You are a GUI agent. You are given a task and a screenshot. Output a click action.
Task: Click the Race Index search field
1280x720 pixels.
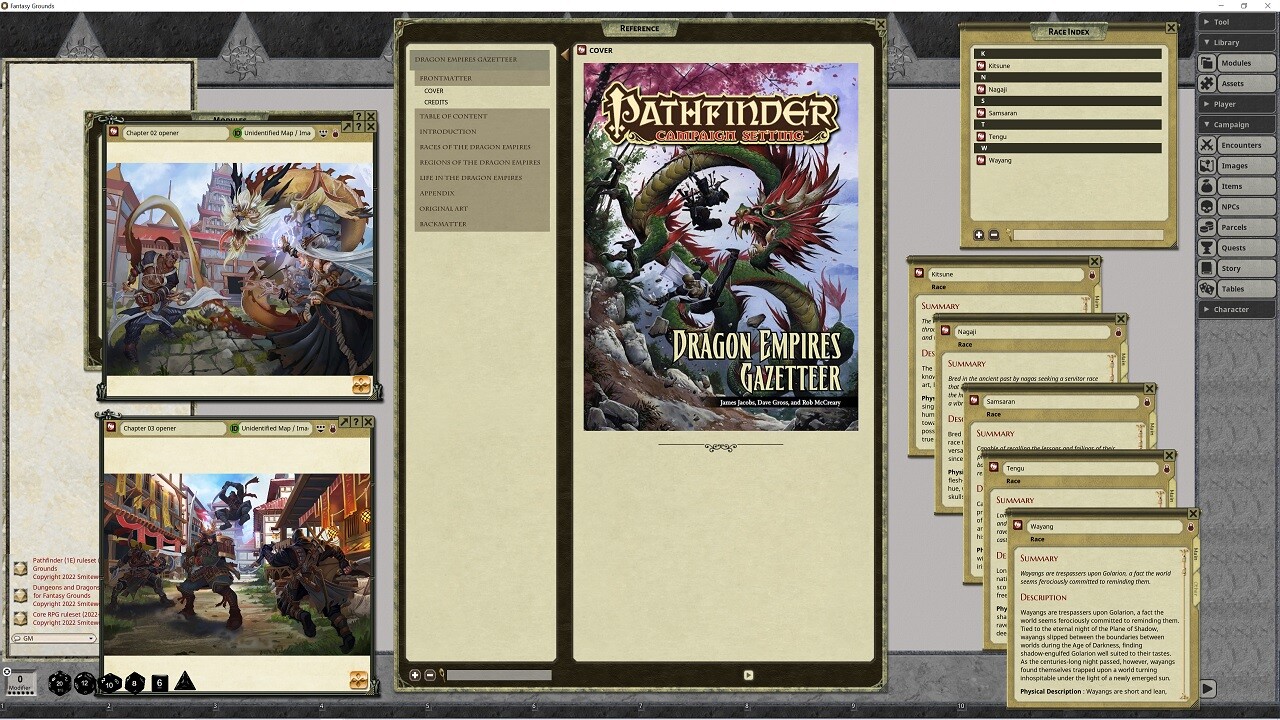point(1086,235)
